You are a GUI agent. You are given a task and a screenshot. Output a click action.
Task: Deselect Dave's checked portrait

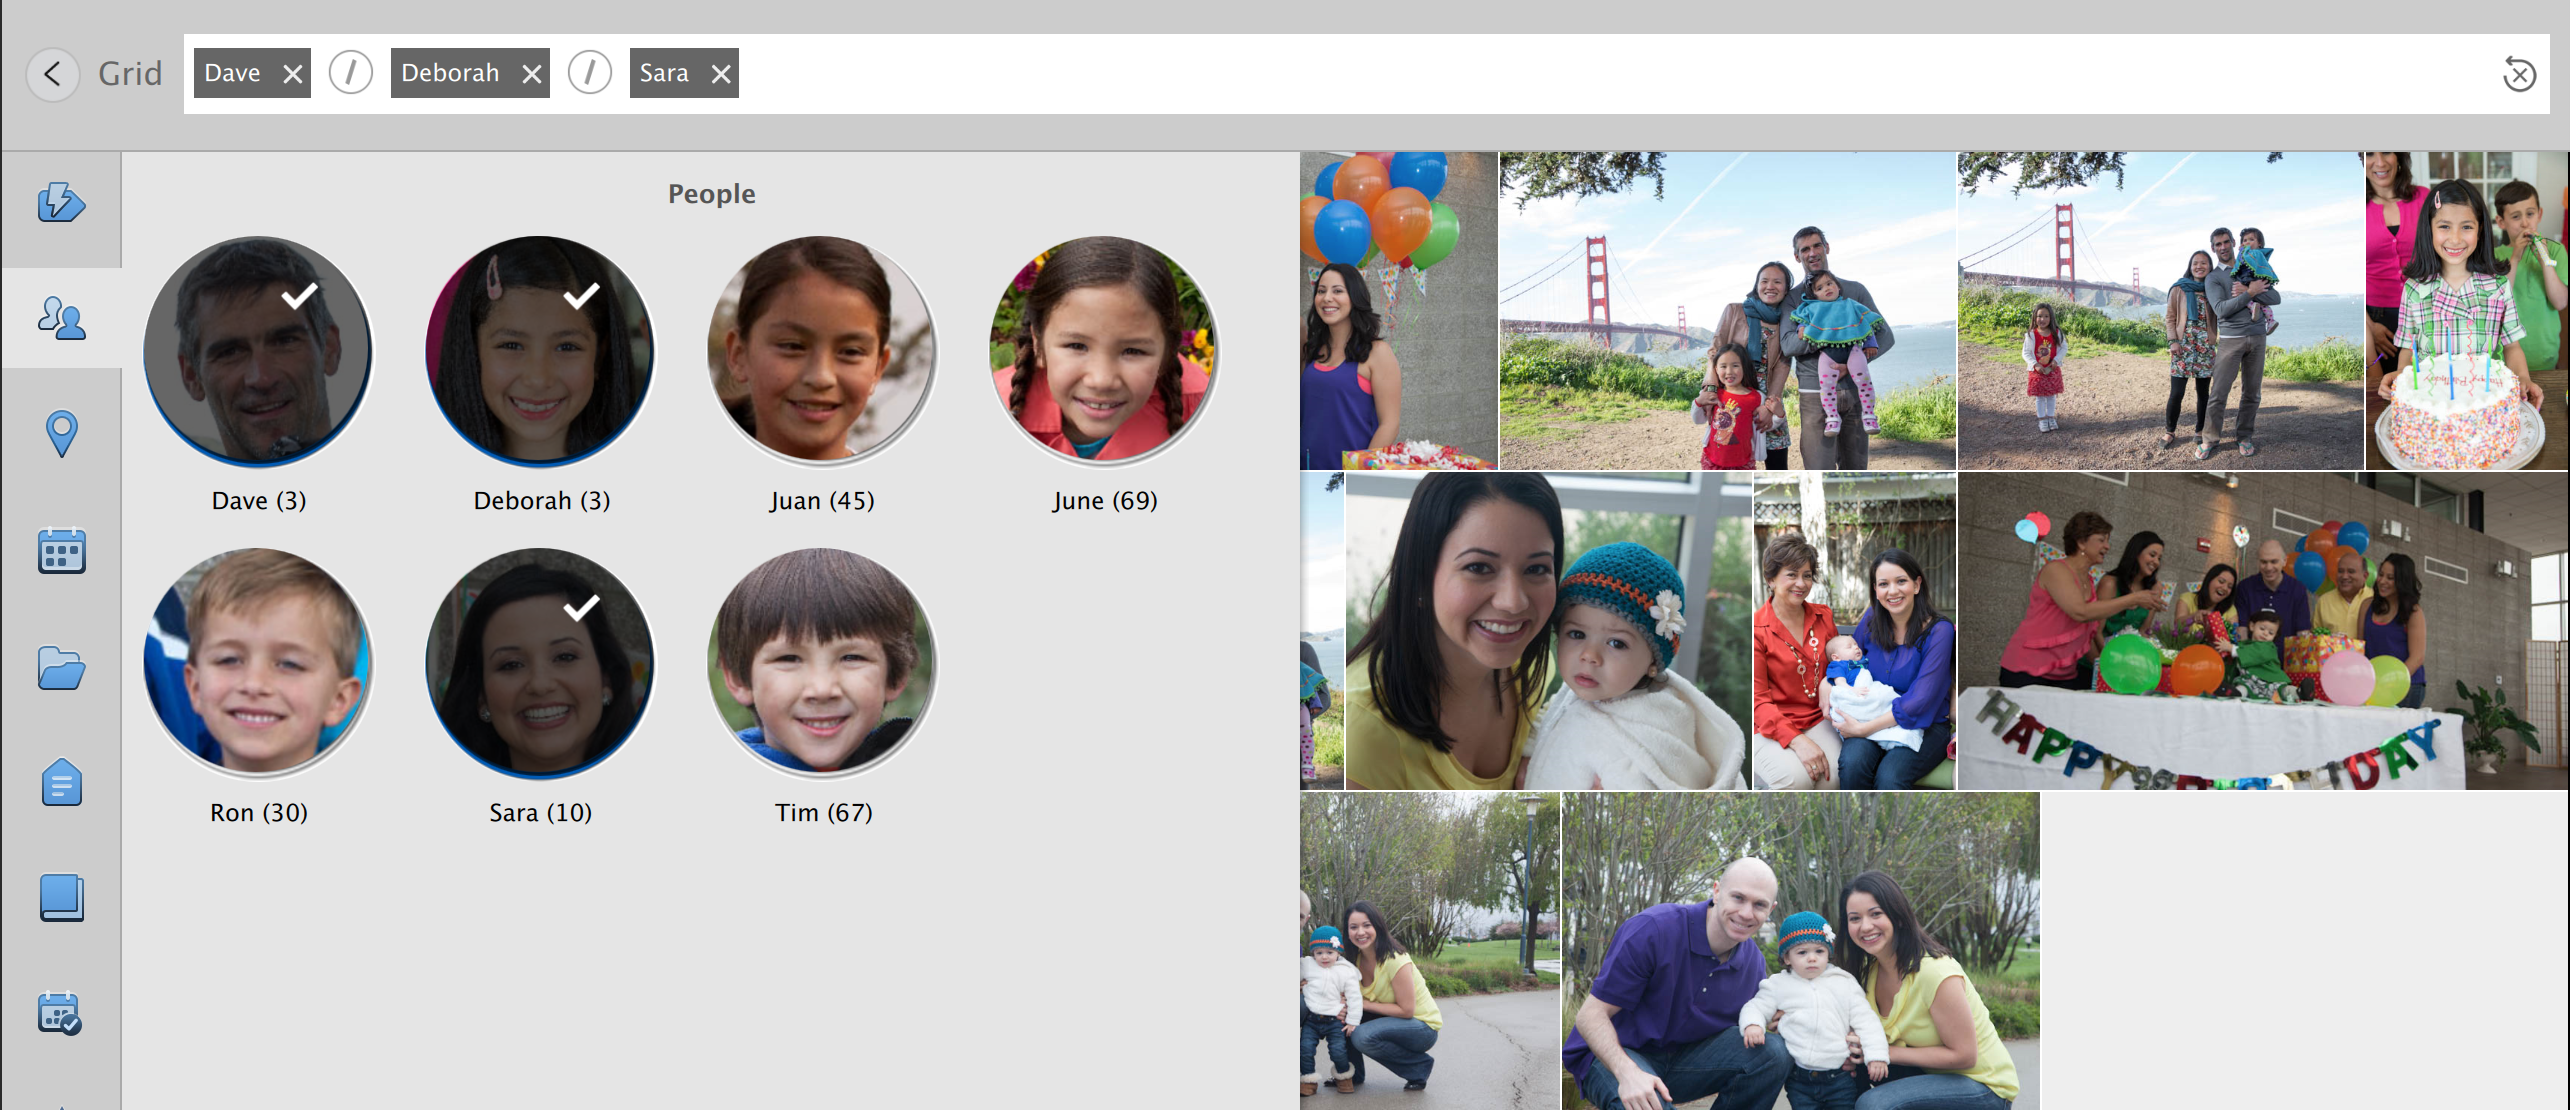coord(258,351)
